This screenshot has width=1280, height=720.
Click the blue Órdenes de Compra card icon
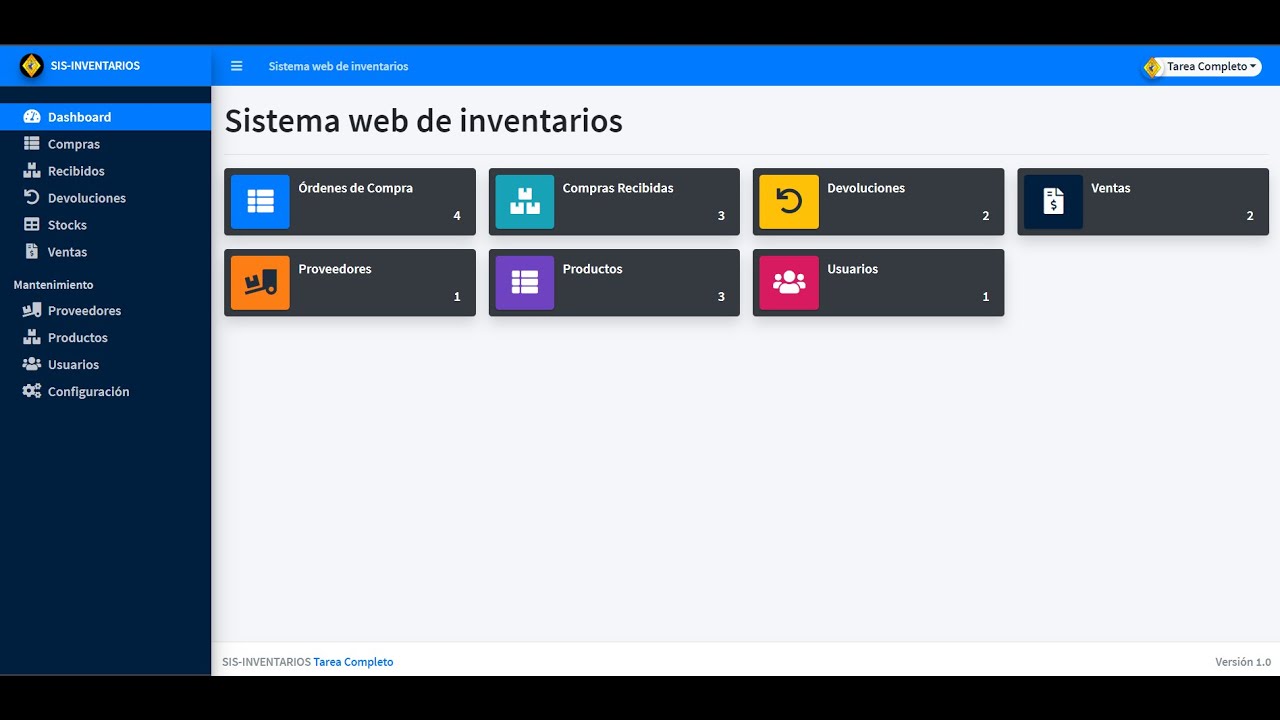coord(260,202)
